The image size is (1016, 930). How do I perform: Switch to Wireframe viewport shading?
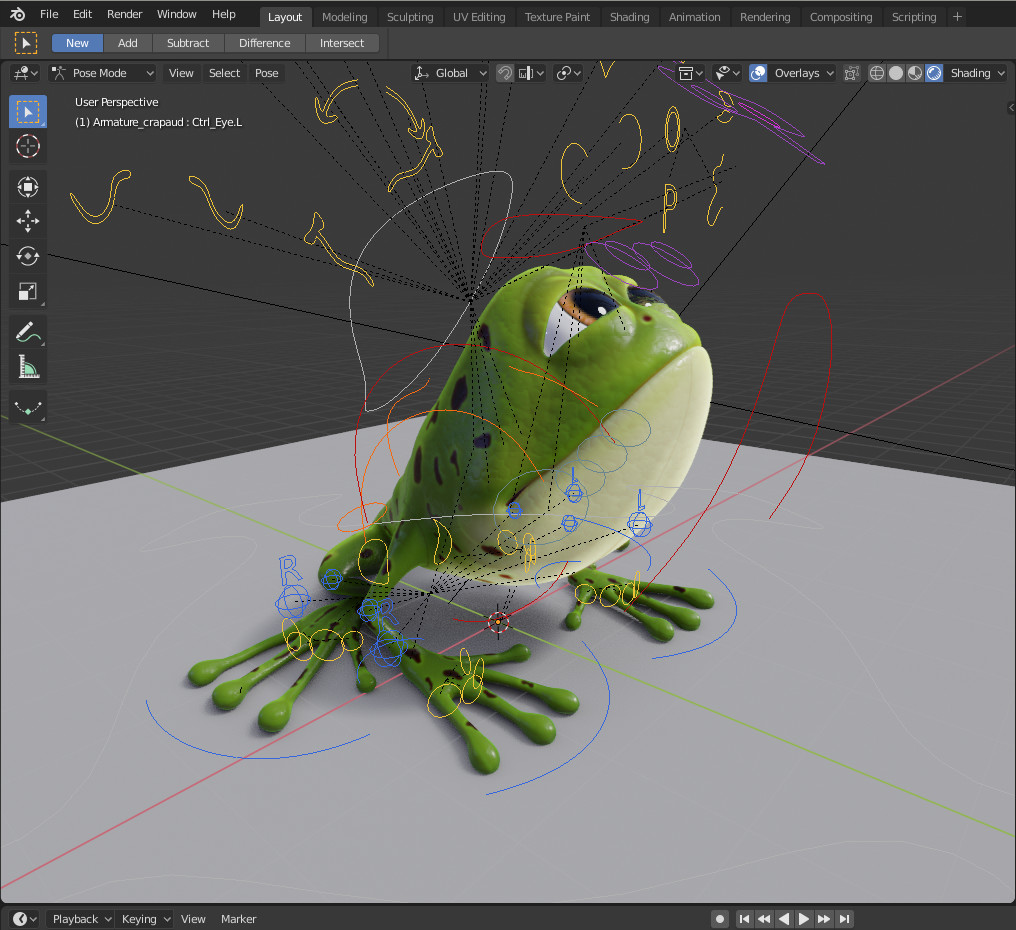[876, 73]
